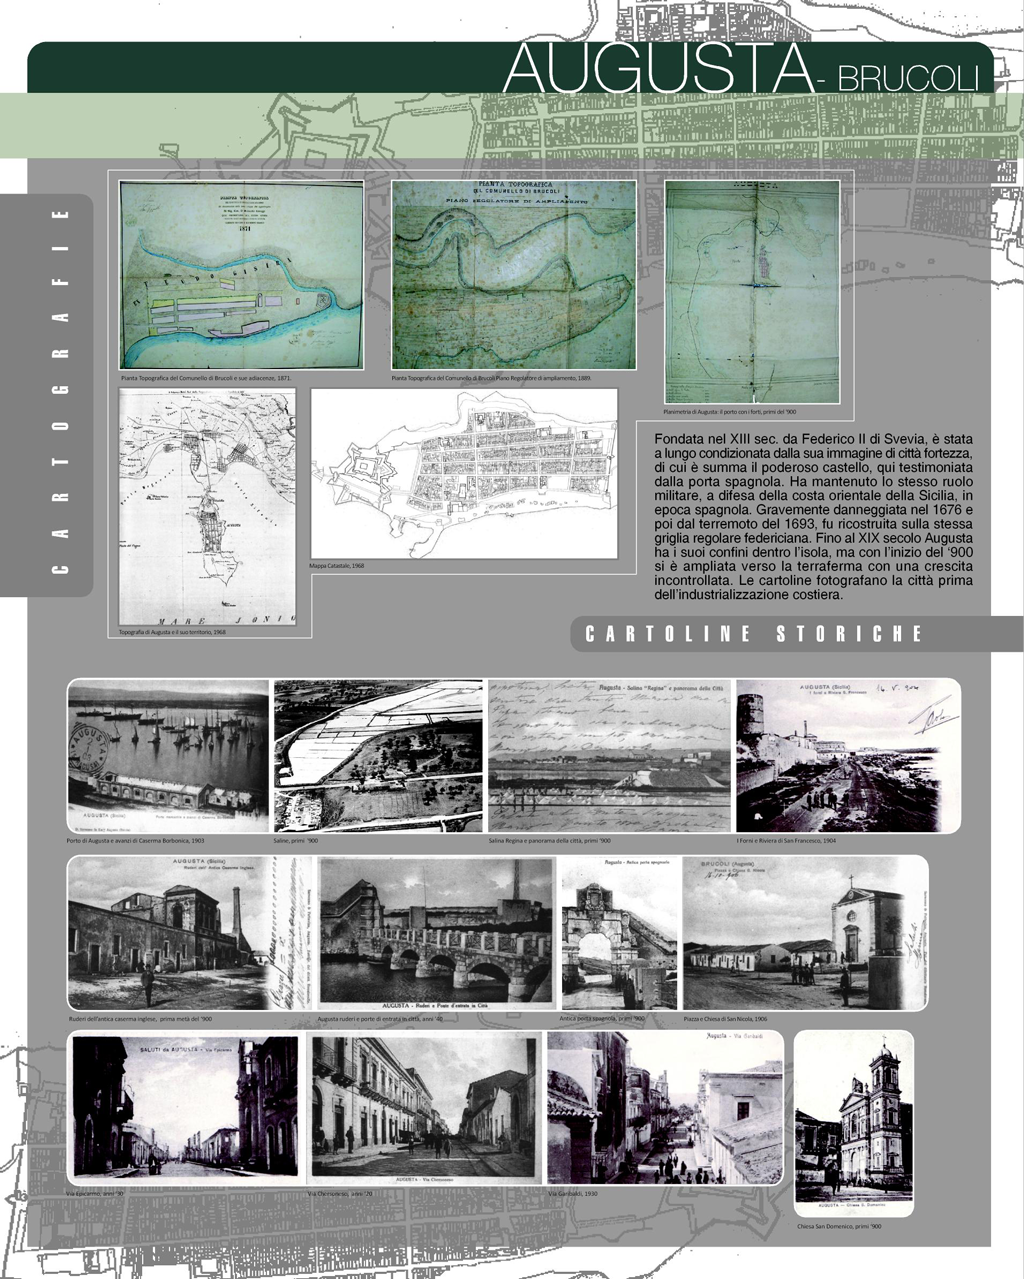Click caption 'Antica porta spagnola, primi '900'
Image resolution: width=1024 pixels, height=1279 pixels.
pyautogui.click(x=603, y=1018)
